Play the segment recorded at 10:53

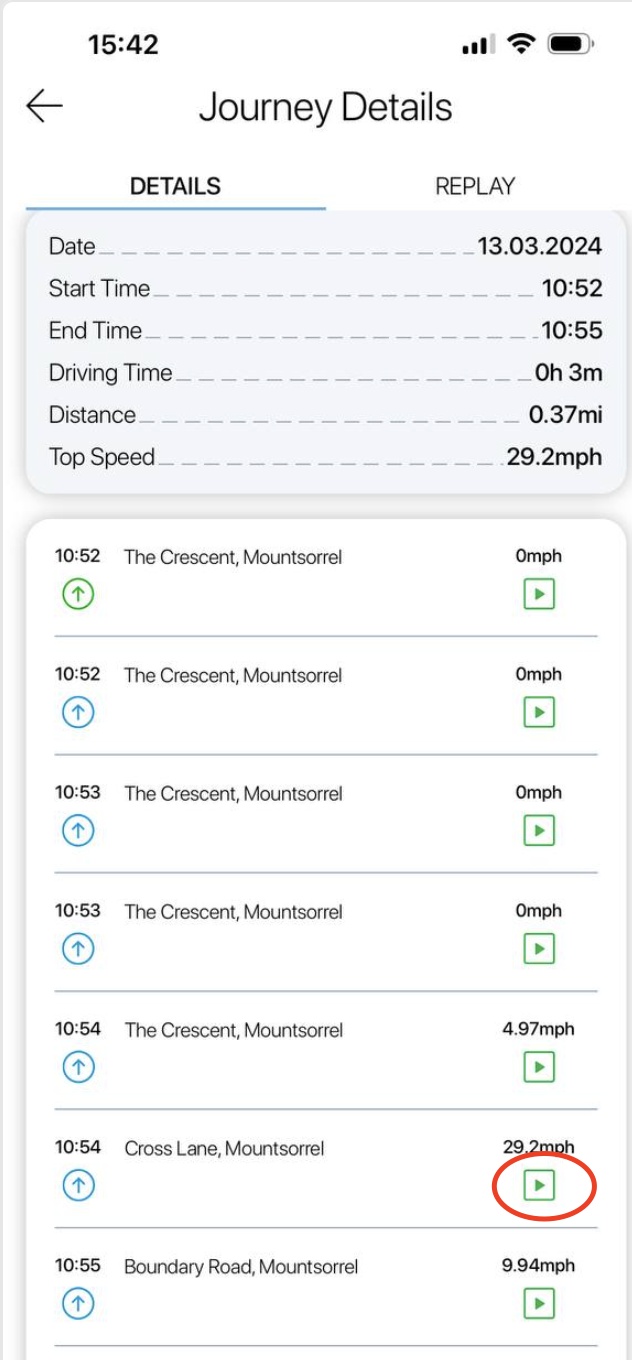pyautogui.click(x=540, y=830)
